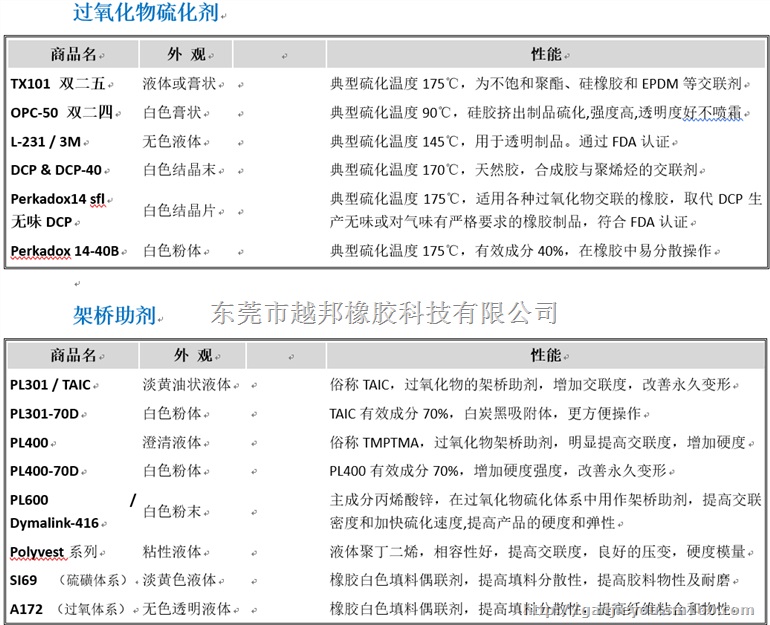Click the 白色结晶片 appearance cell
This screenshot has height=625, width=770.
180,210
